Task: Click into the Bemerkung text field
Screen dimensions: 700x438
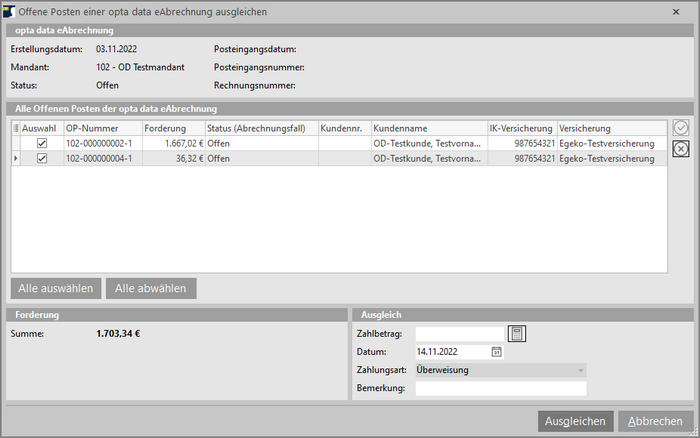Action: click(500, 388)
